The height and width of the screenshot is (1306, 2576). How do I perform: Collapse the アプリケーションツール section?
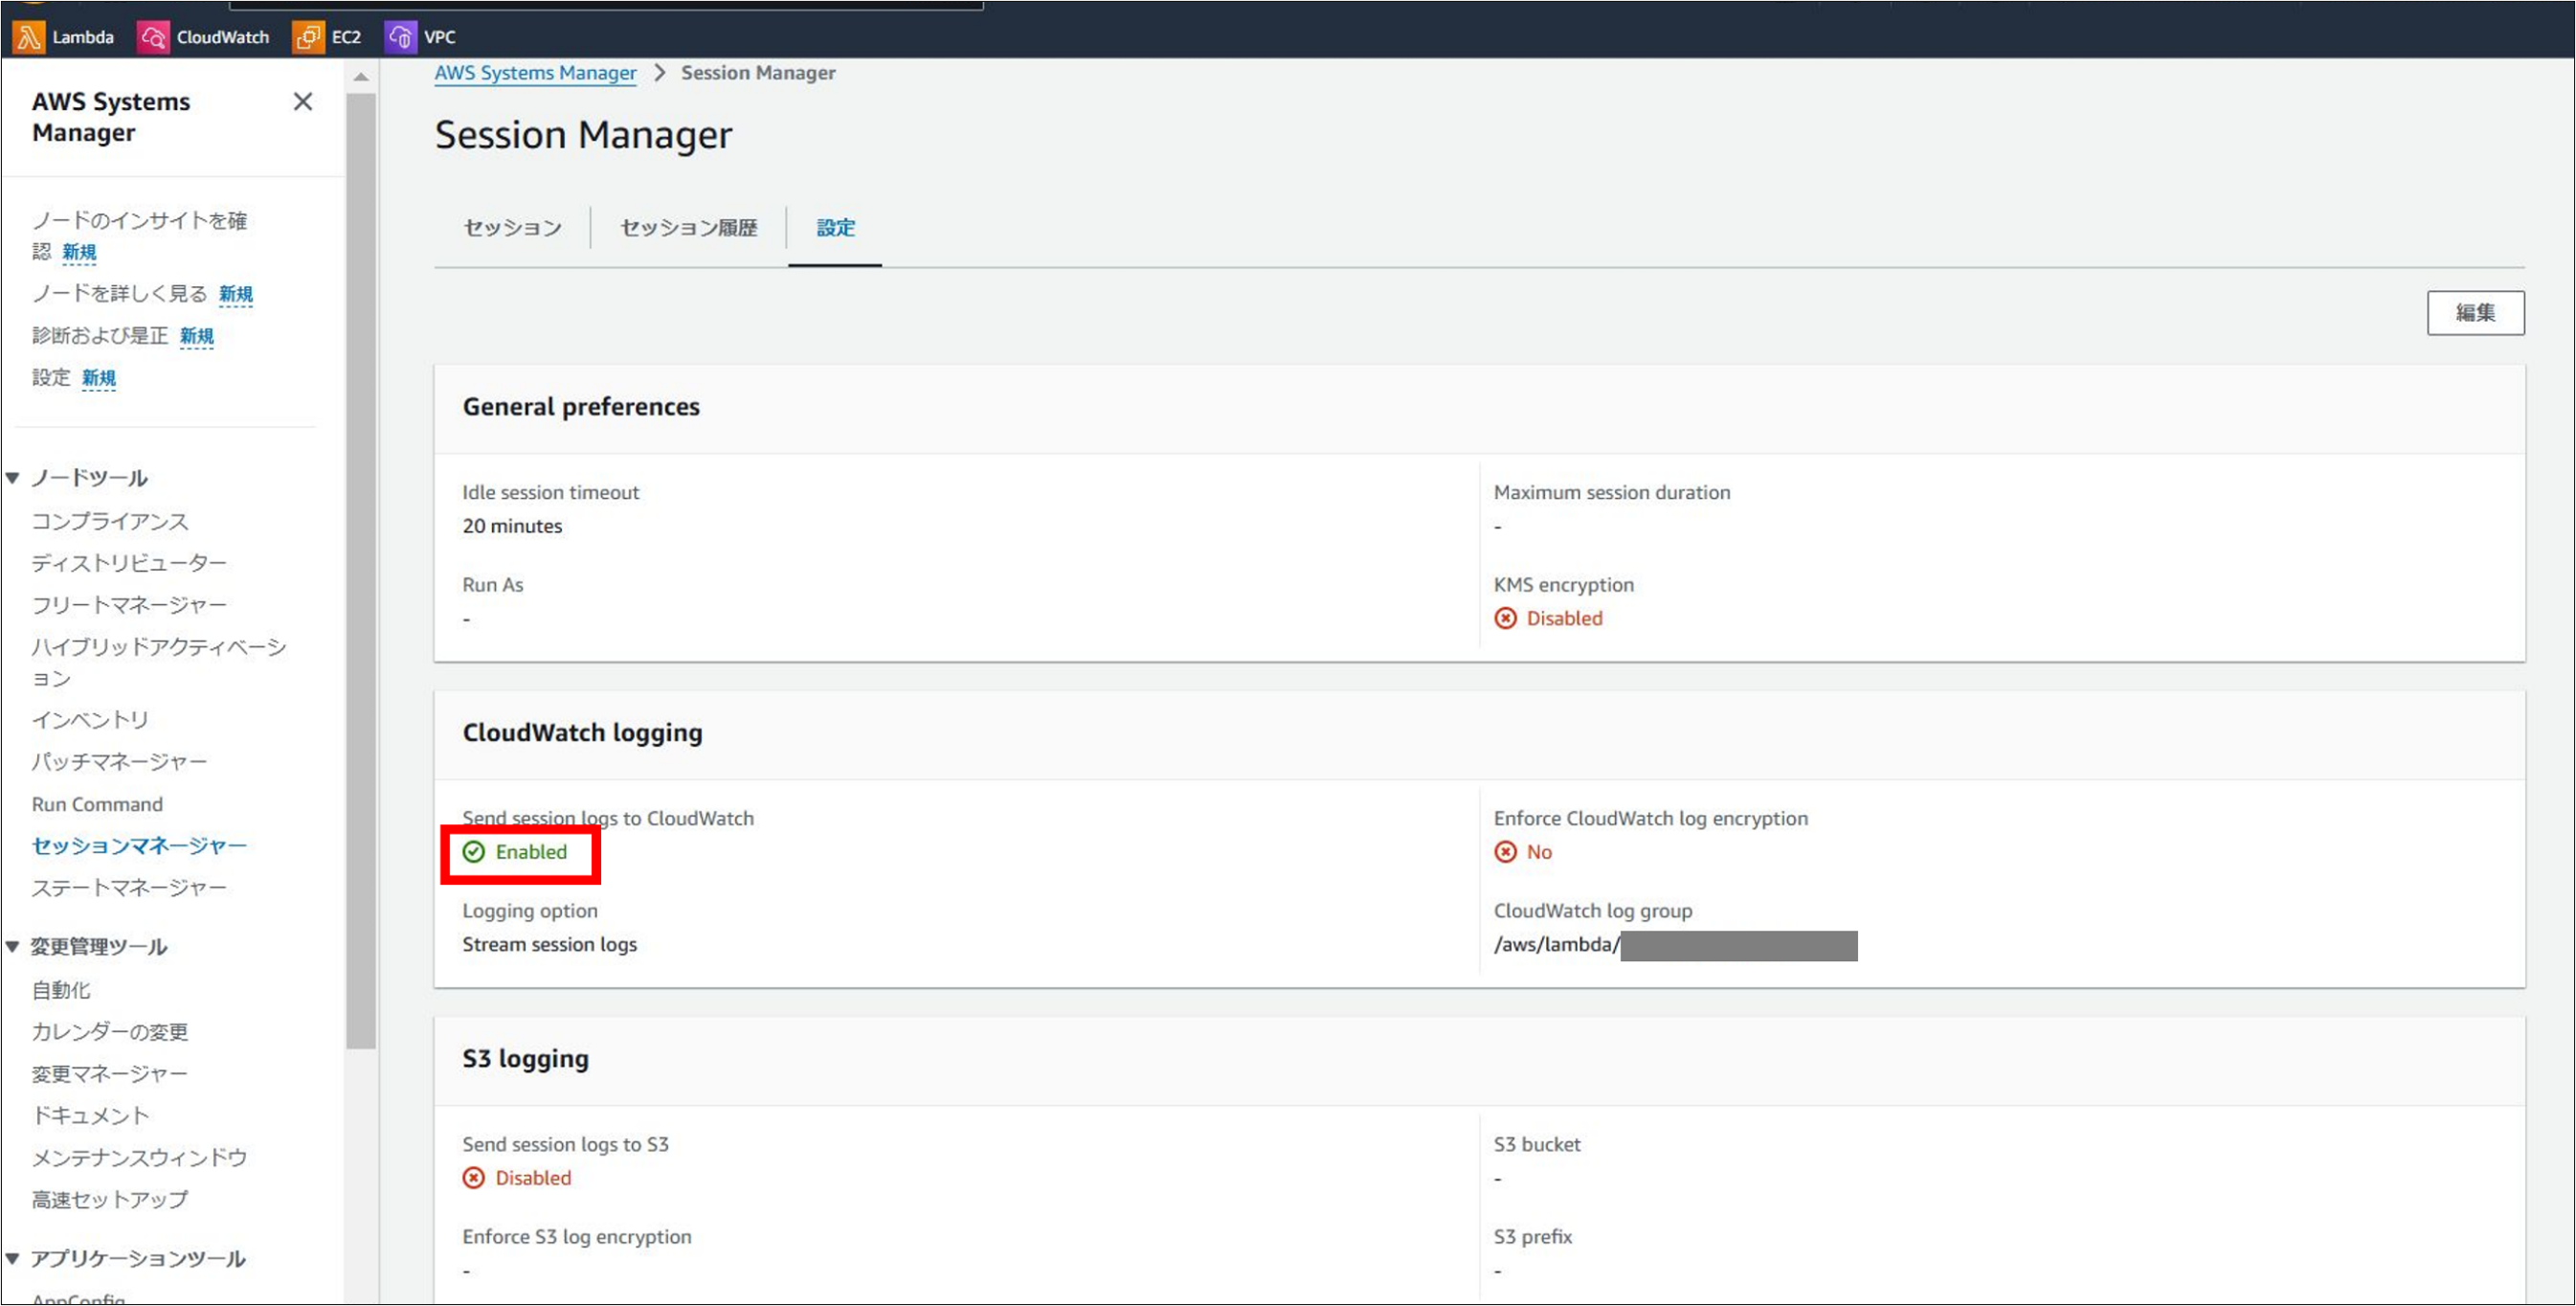13,1259
